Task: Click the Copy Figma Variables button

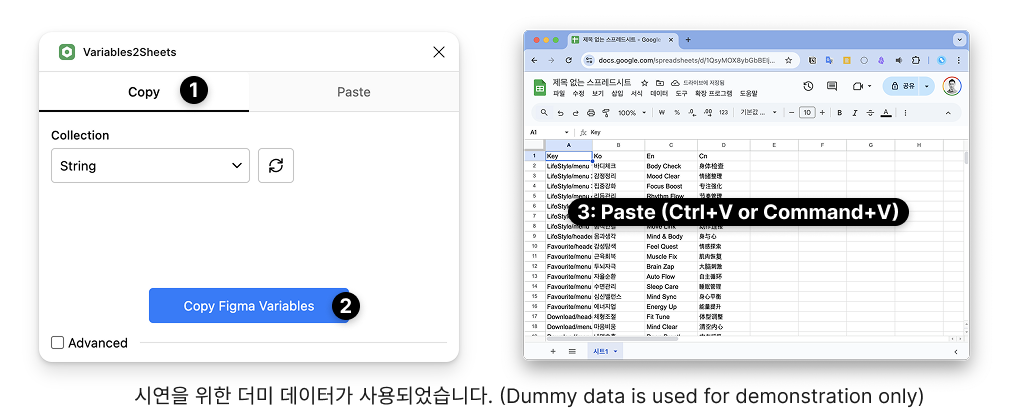Action: point(249,306)
